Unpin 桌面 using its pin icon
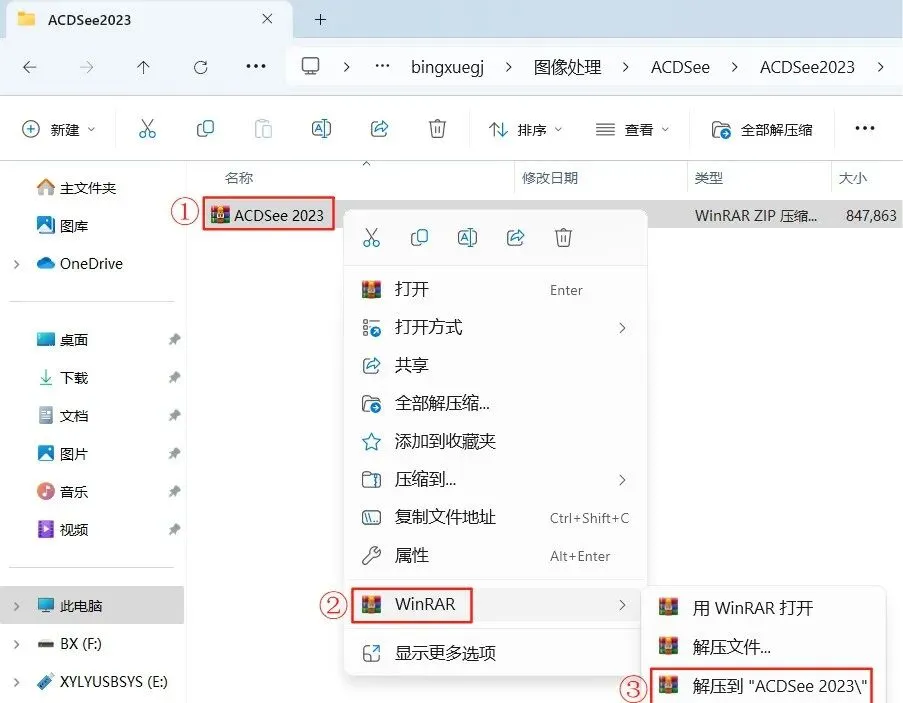This screenshot has height=703, width=903. click(x=174, y=340)
